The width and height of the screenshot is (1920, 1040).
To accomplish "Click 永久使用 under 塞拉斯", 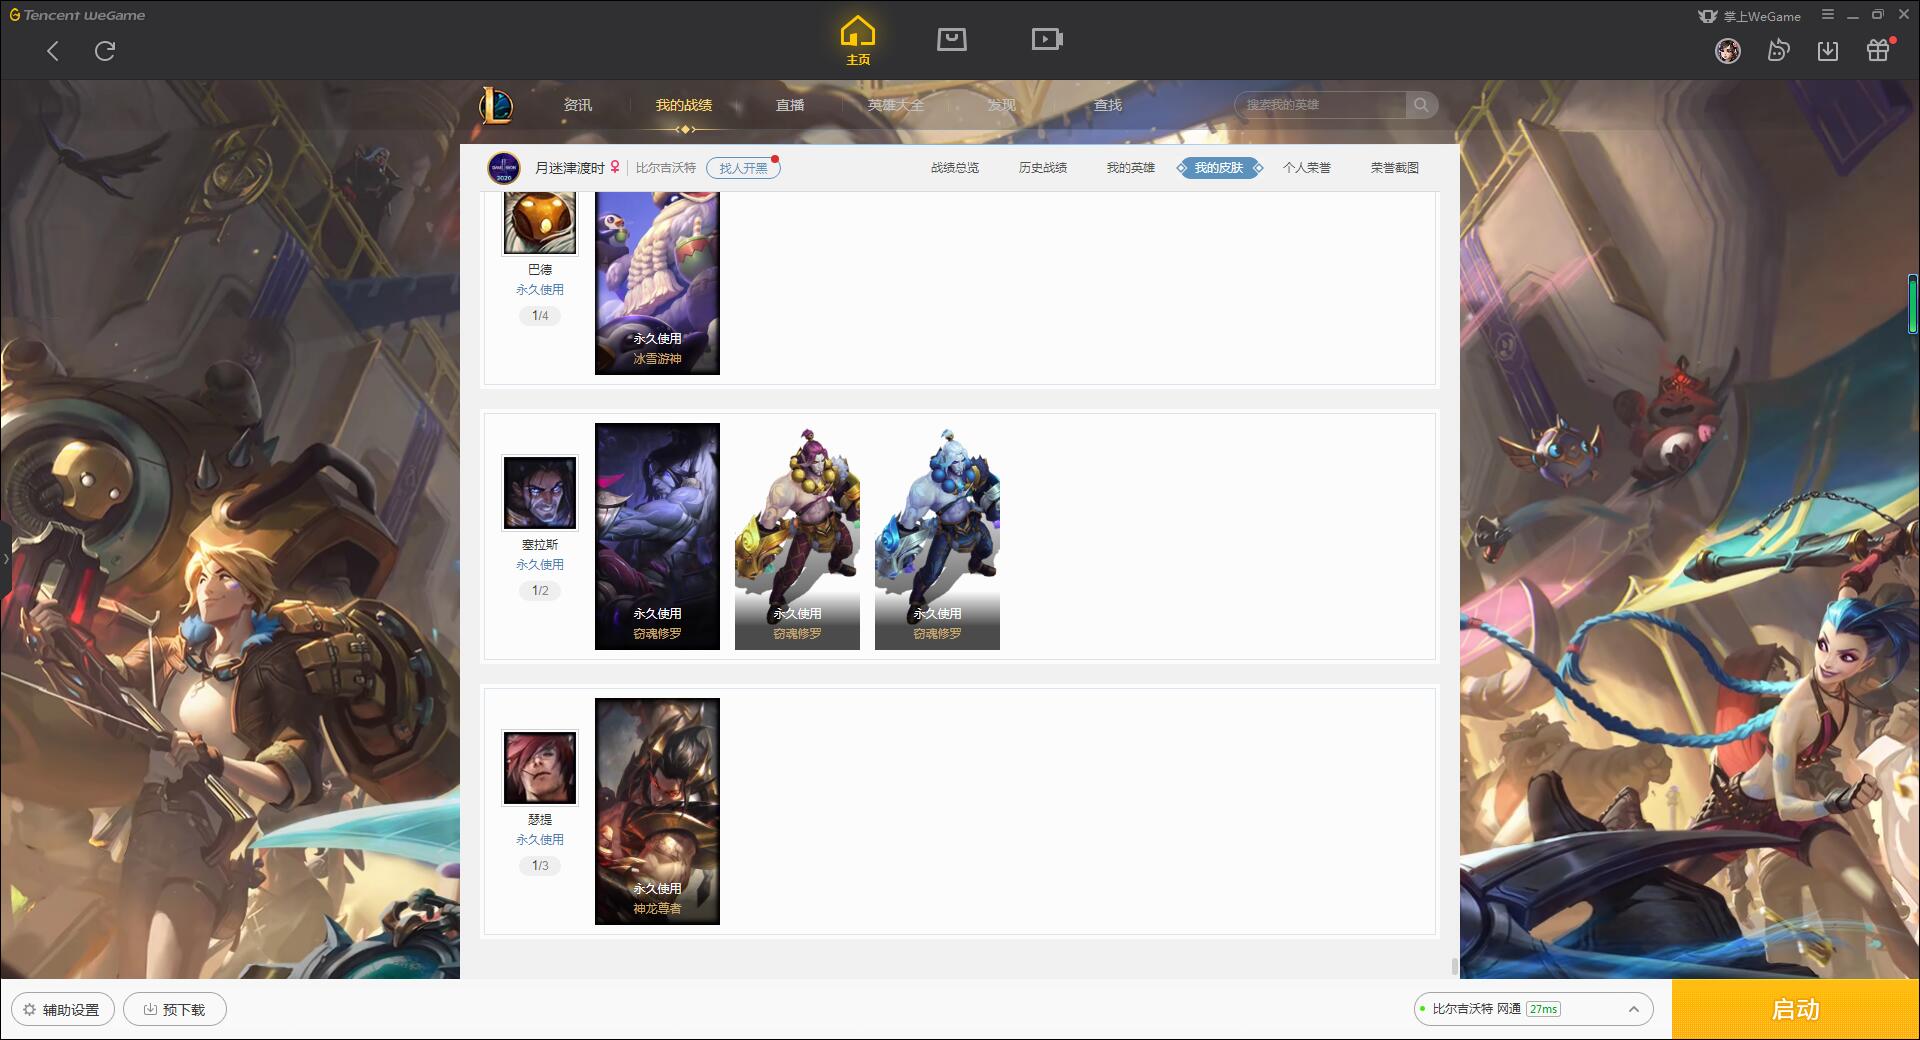I will tap(540, 565).
